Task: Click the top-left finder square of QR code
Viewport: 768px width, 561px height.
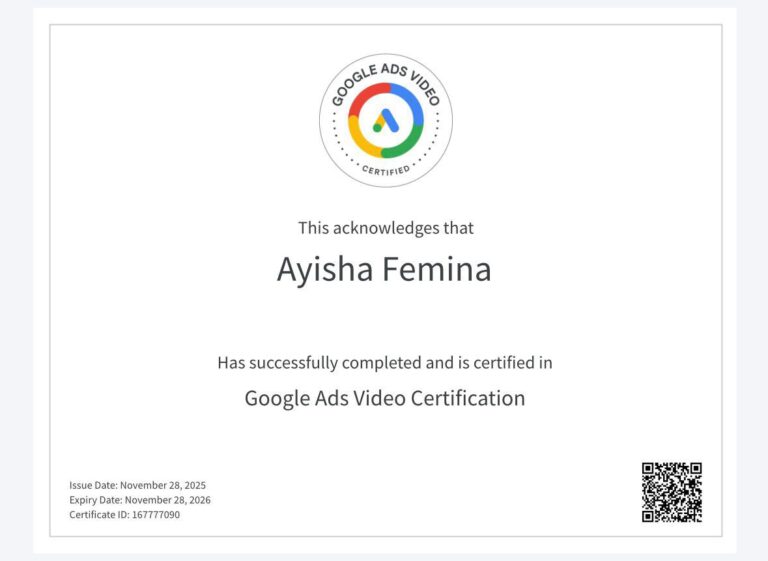Action: 649,470
